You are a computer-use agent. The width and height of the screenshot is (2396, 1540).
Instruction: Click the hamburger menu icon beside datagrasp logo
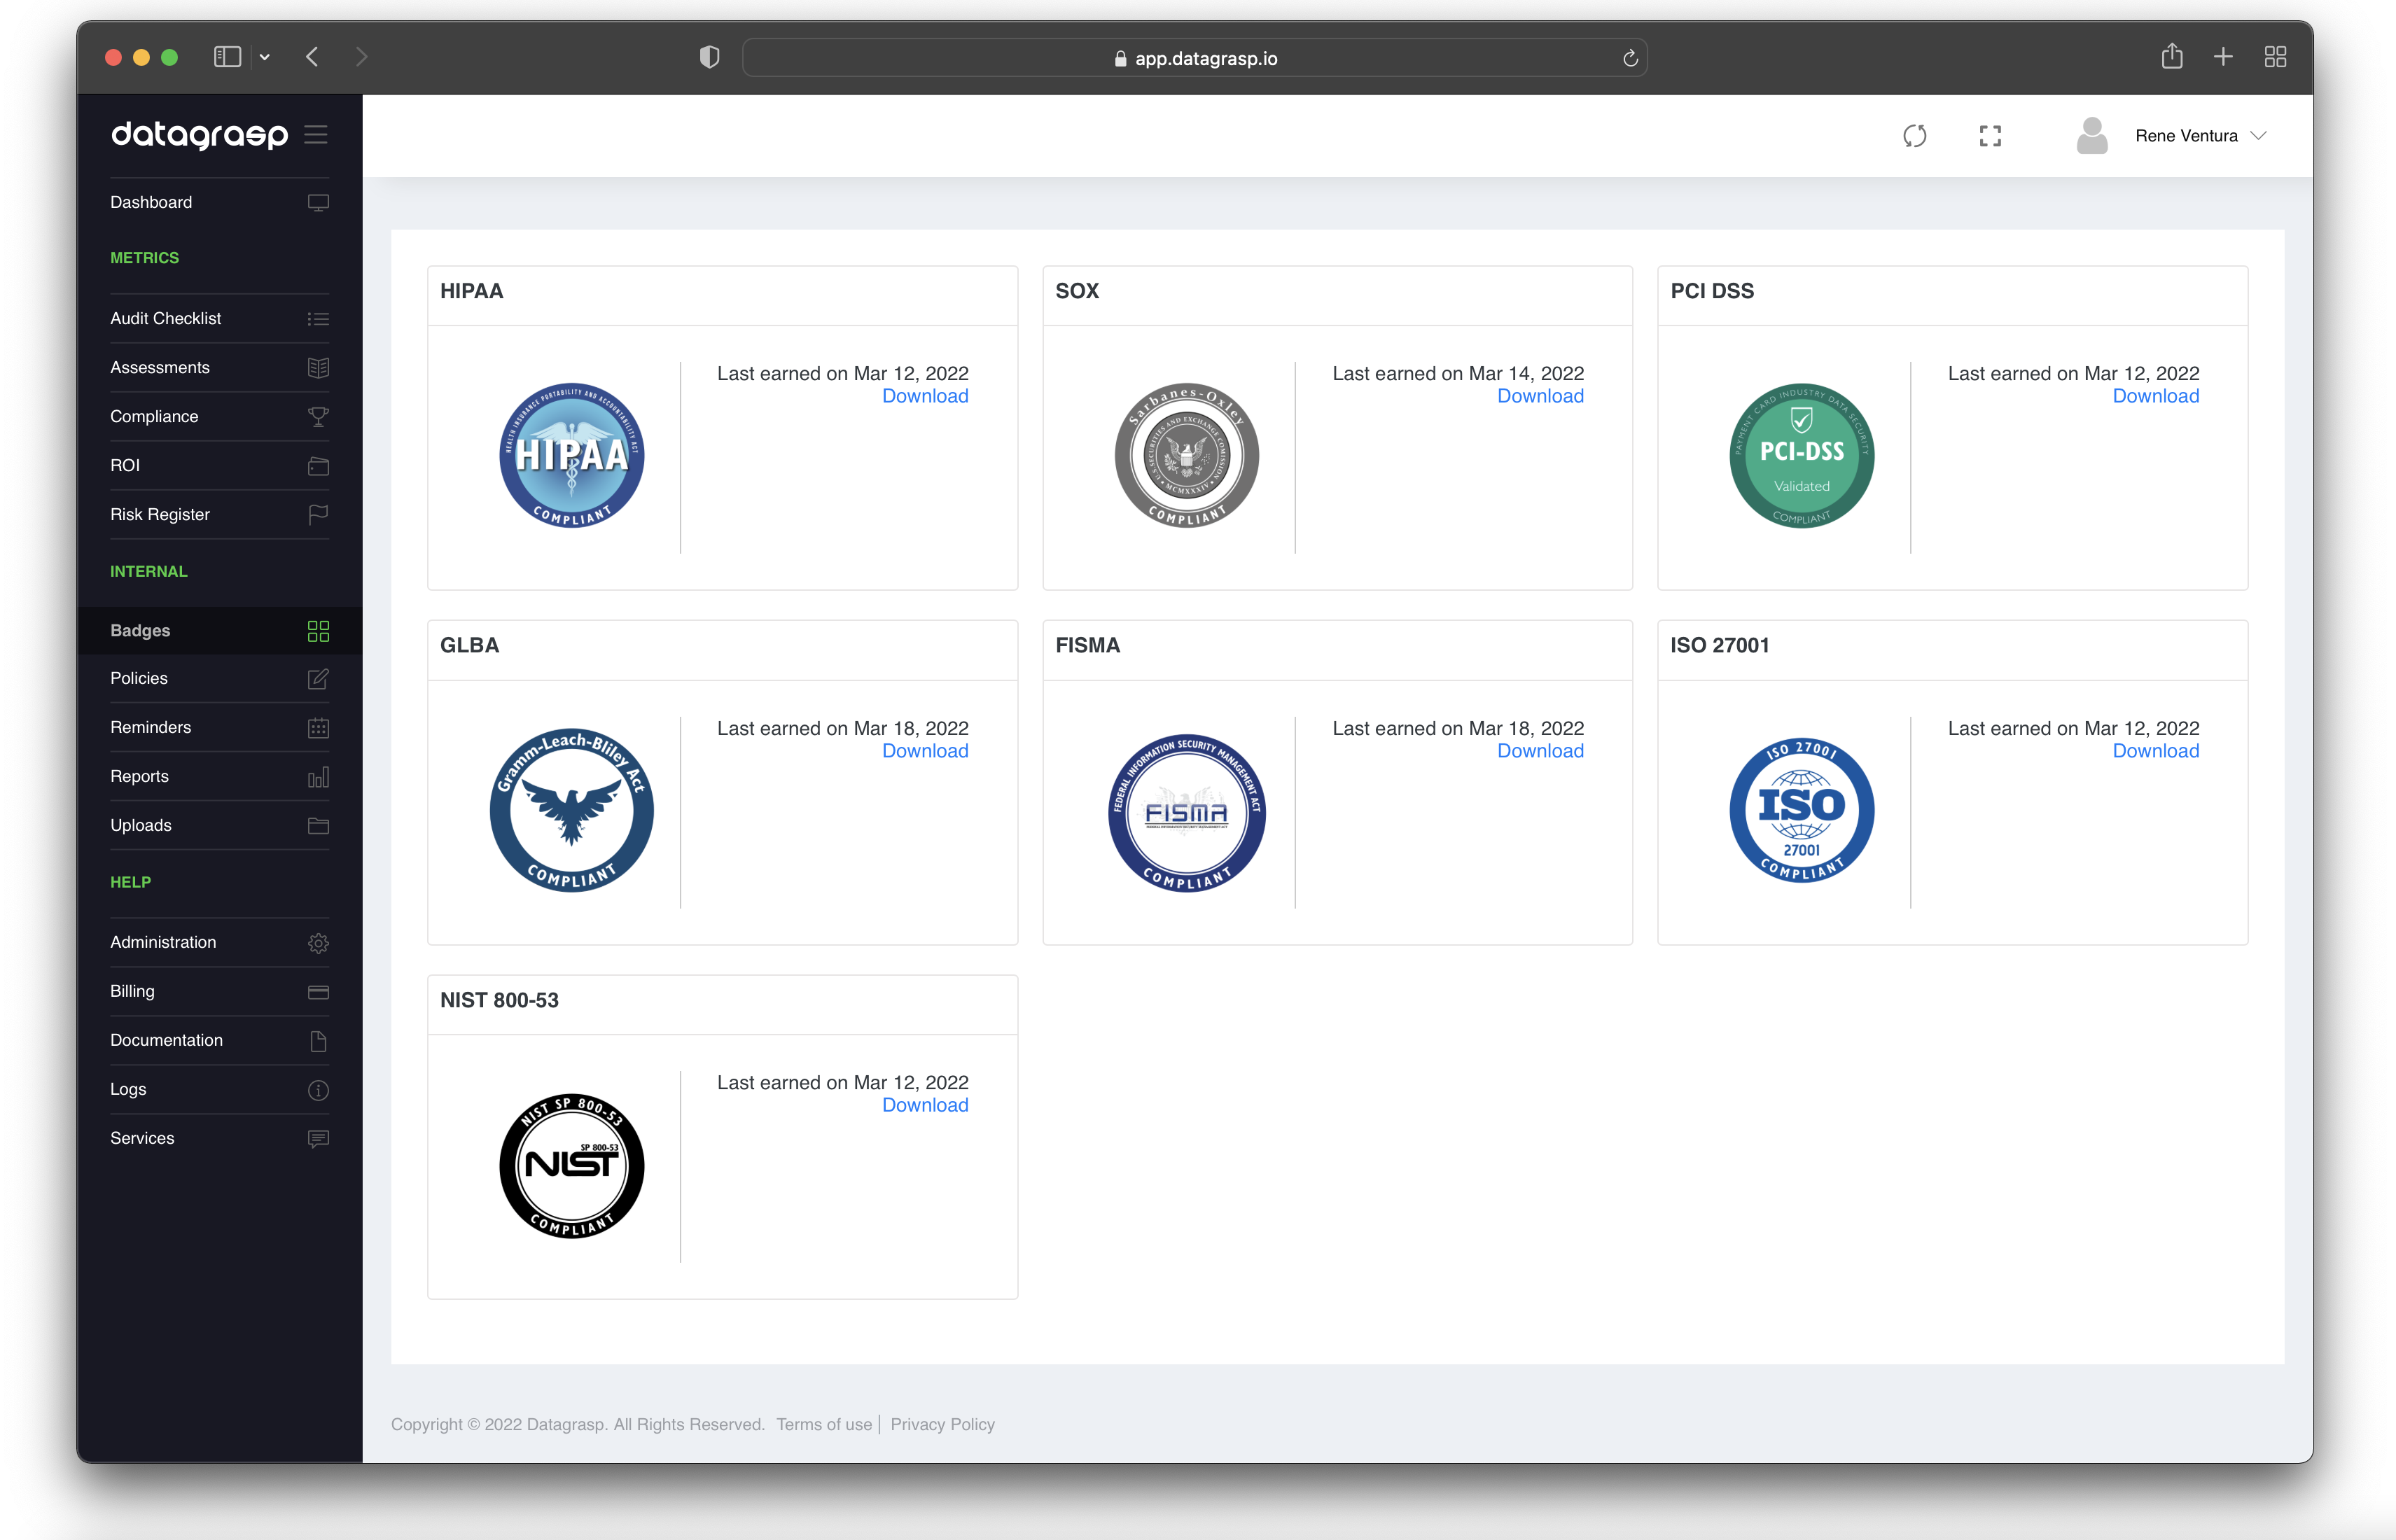[316, 134]
